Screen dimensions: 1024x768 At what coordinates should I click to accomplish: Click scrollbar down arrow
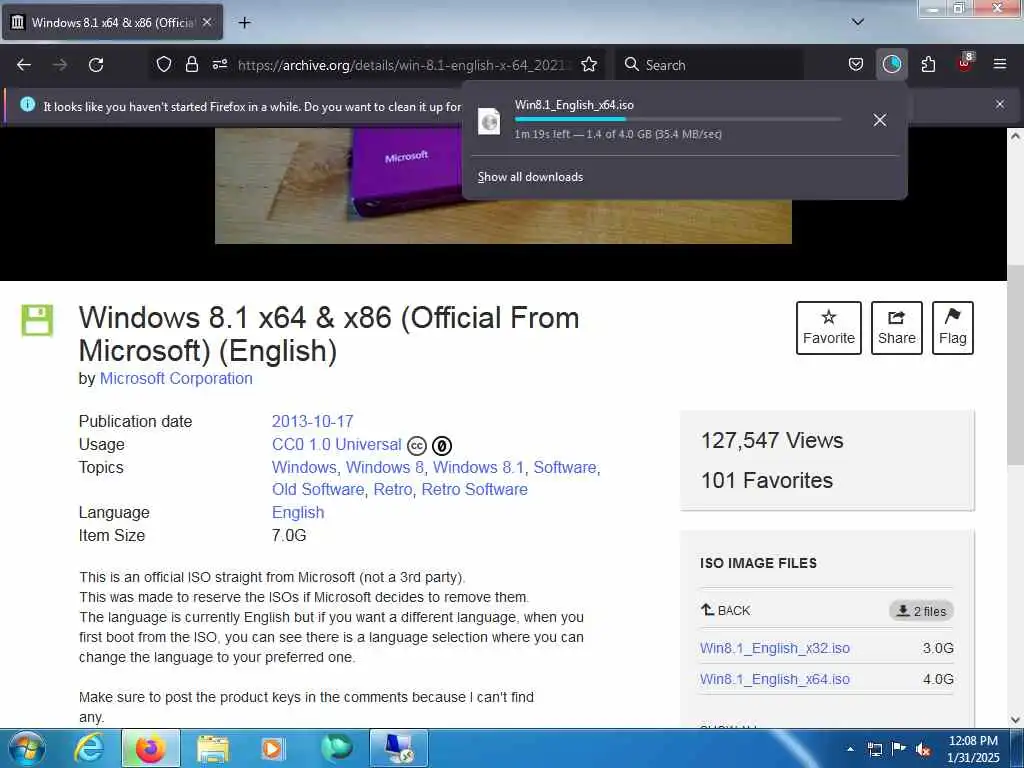pyautogui.click(x=1015, y=720)
